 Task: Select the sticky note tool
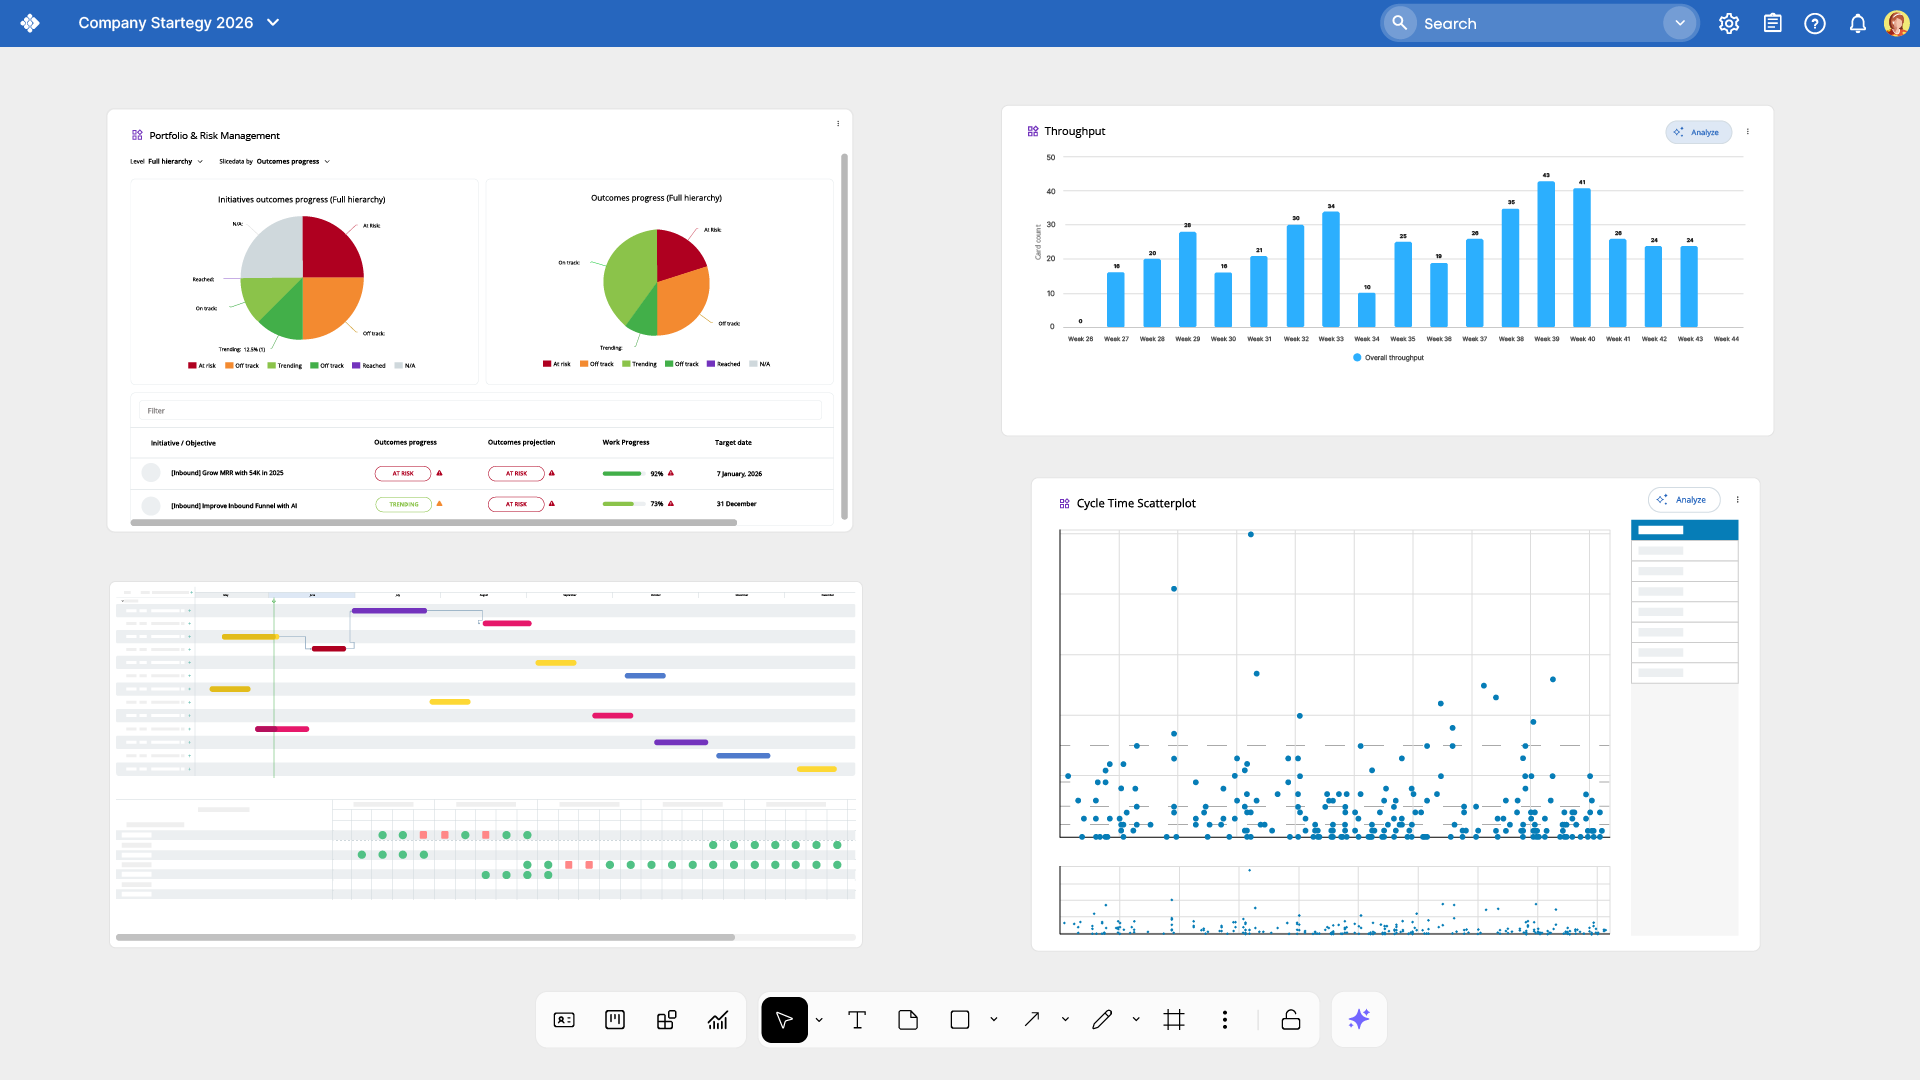click(908, 1020)
